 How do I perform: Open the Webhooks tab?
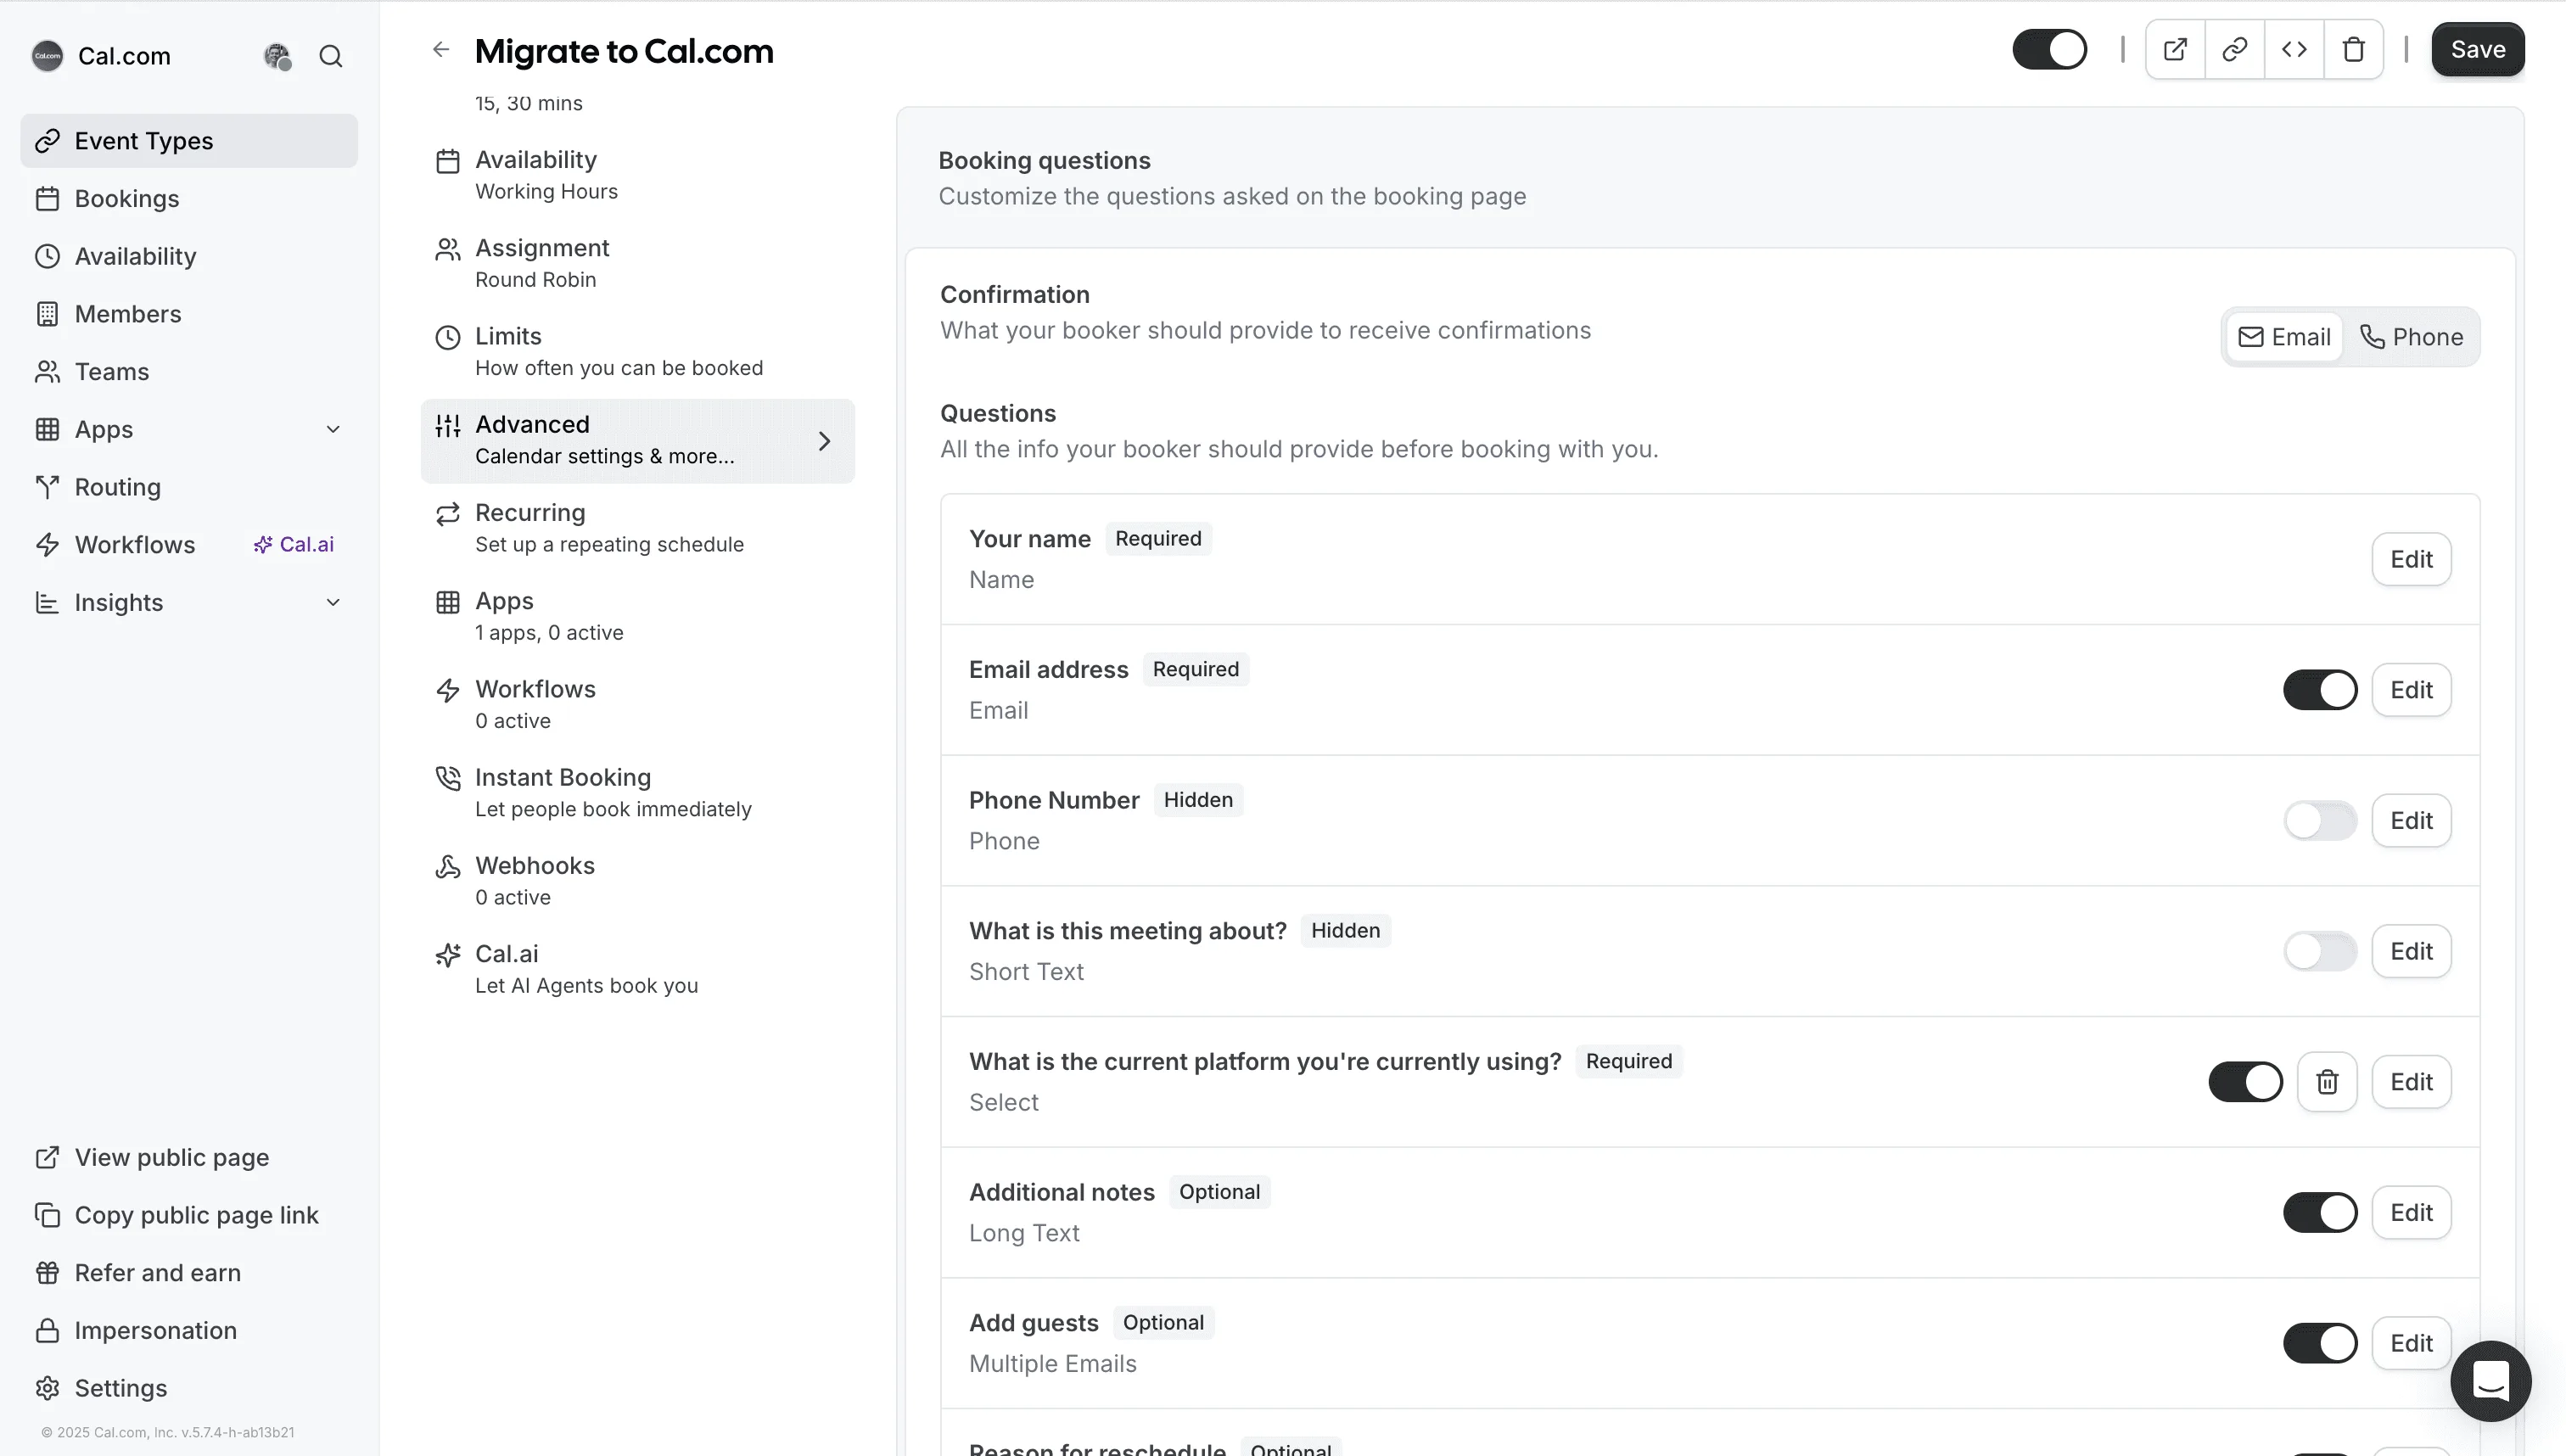pyautogui.click(x=637, y=881)
